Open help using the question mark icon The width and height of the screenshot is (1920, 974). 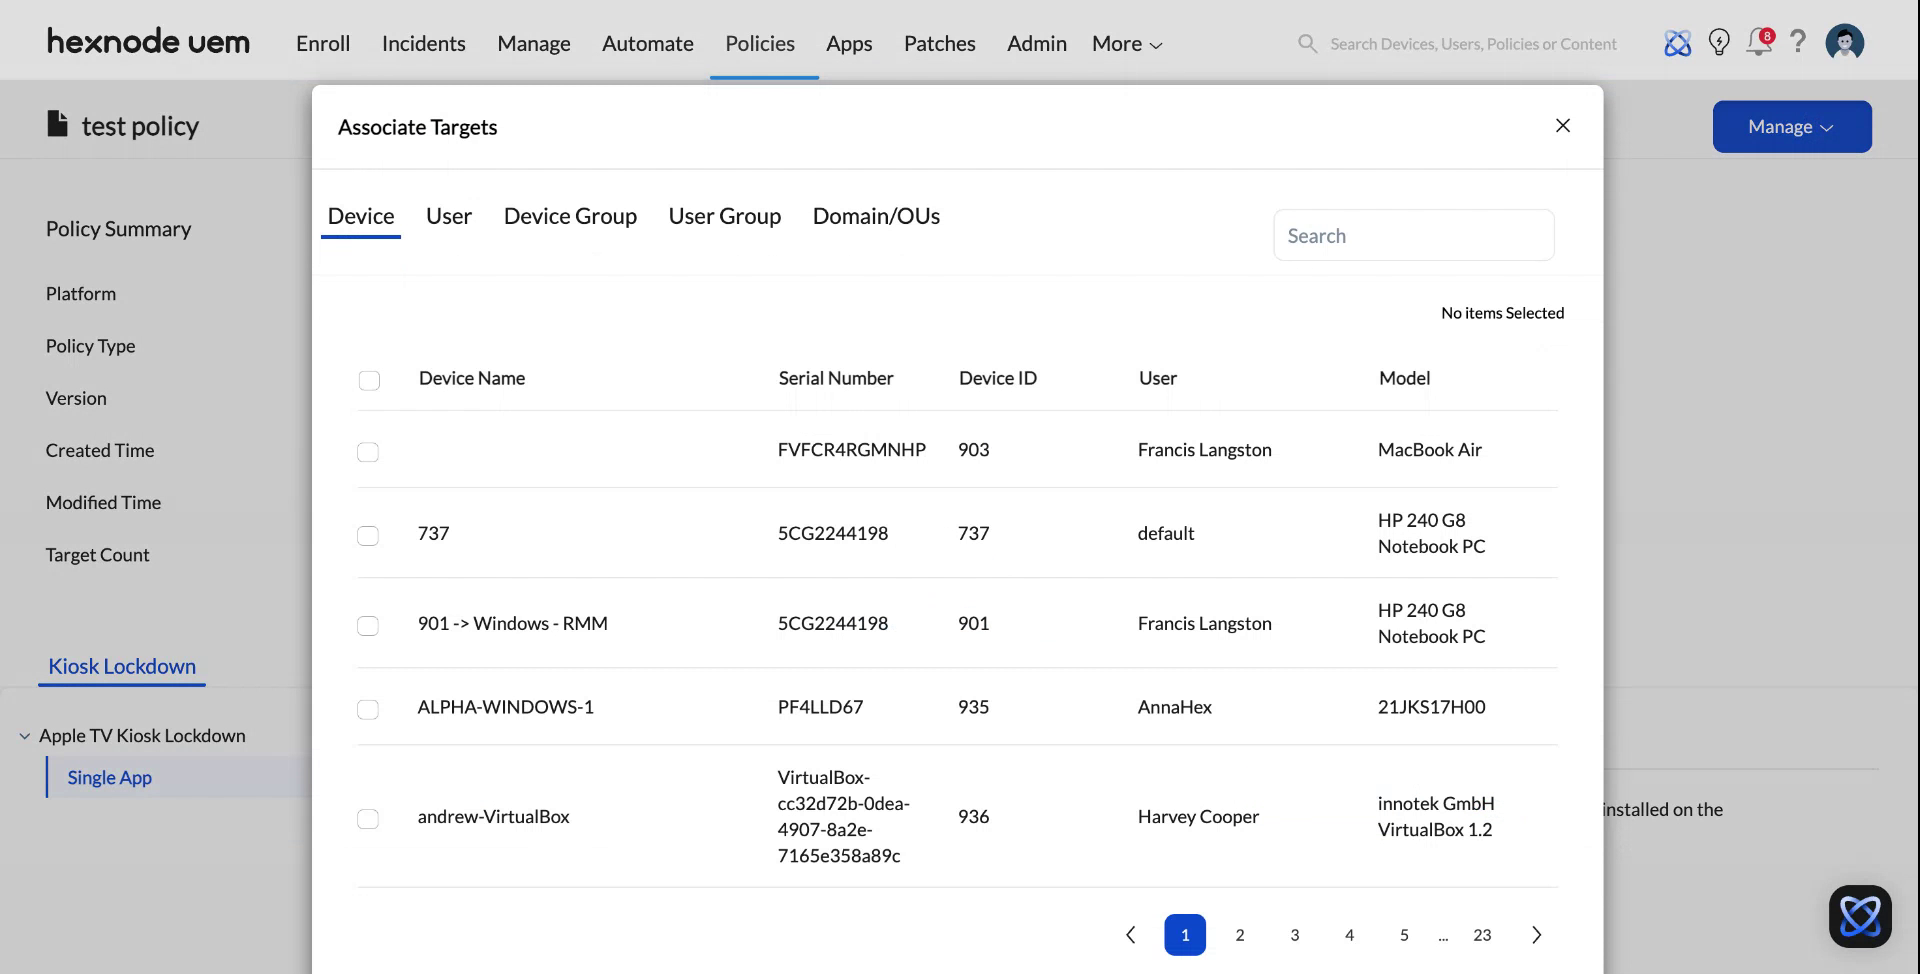click(x=1799, y=42)
